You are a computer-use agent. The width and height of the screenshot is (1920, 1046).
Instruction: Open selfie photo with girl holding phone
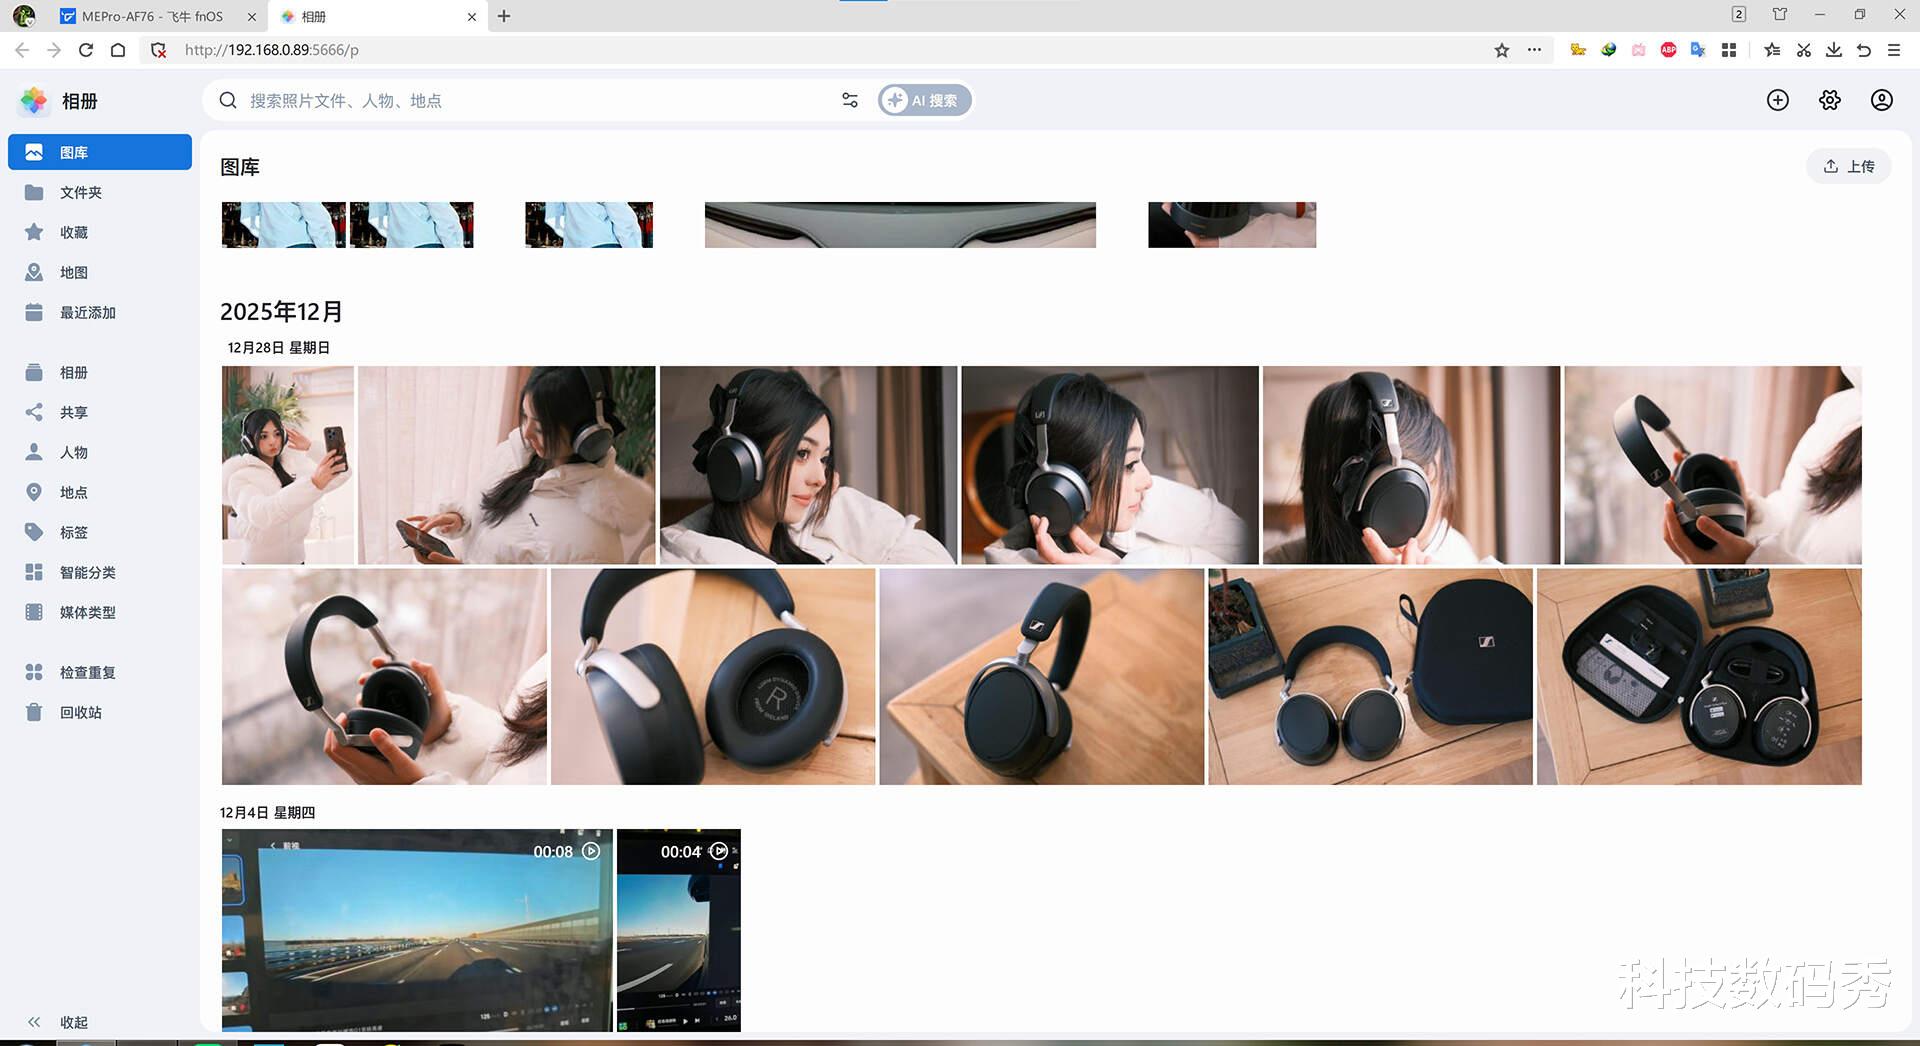click(x=288, y=465)
